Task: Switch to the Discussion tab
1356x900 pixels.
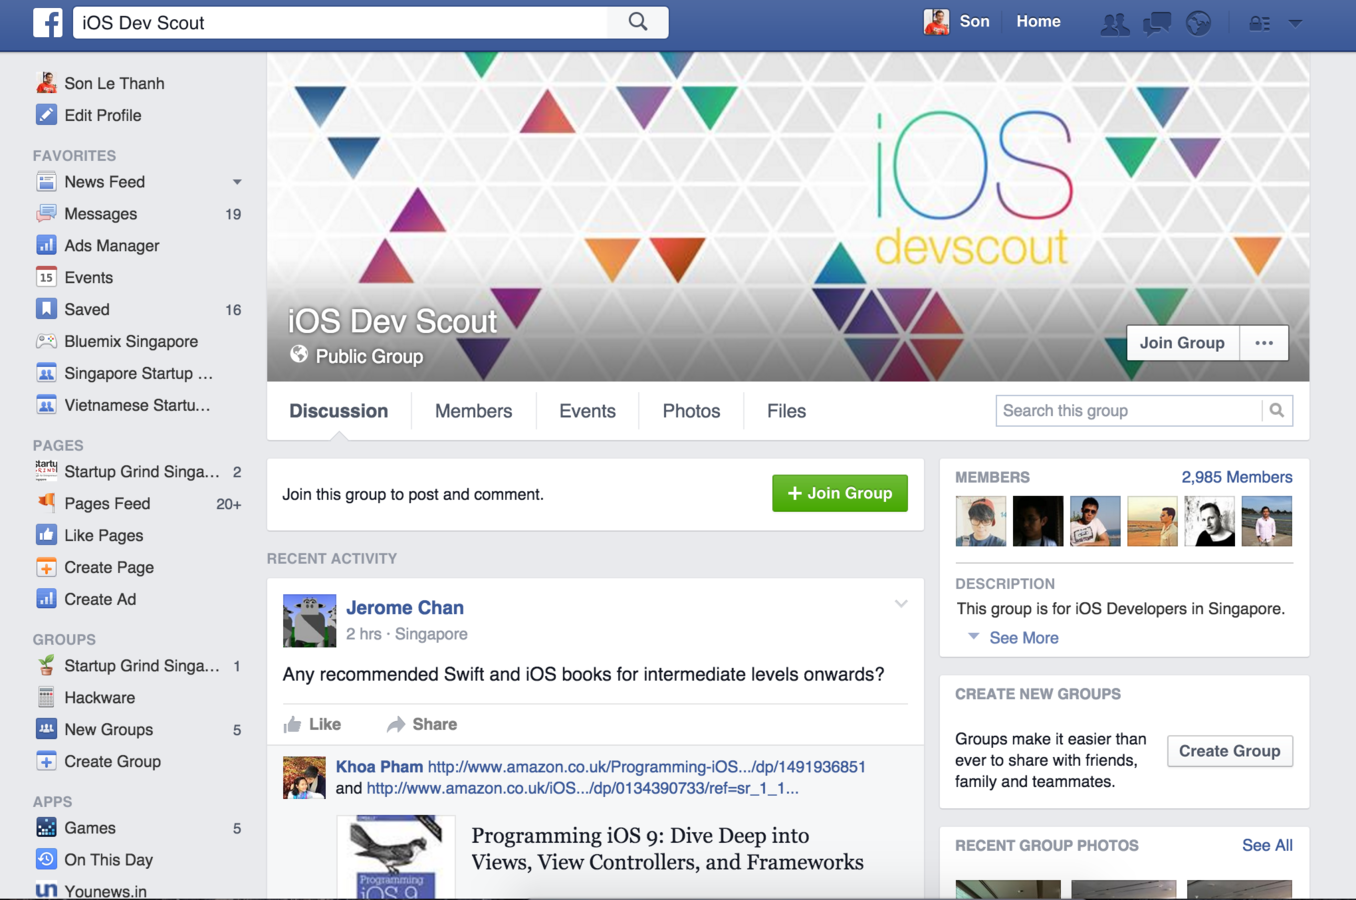Action: (x=338, y=411)
